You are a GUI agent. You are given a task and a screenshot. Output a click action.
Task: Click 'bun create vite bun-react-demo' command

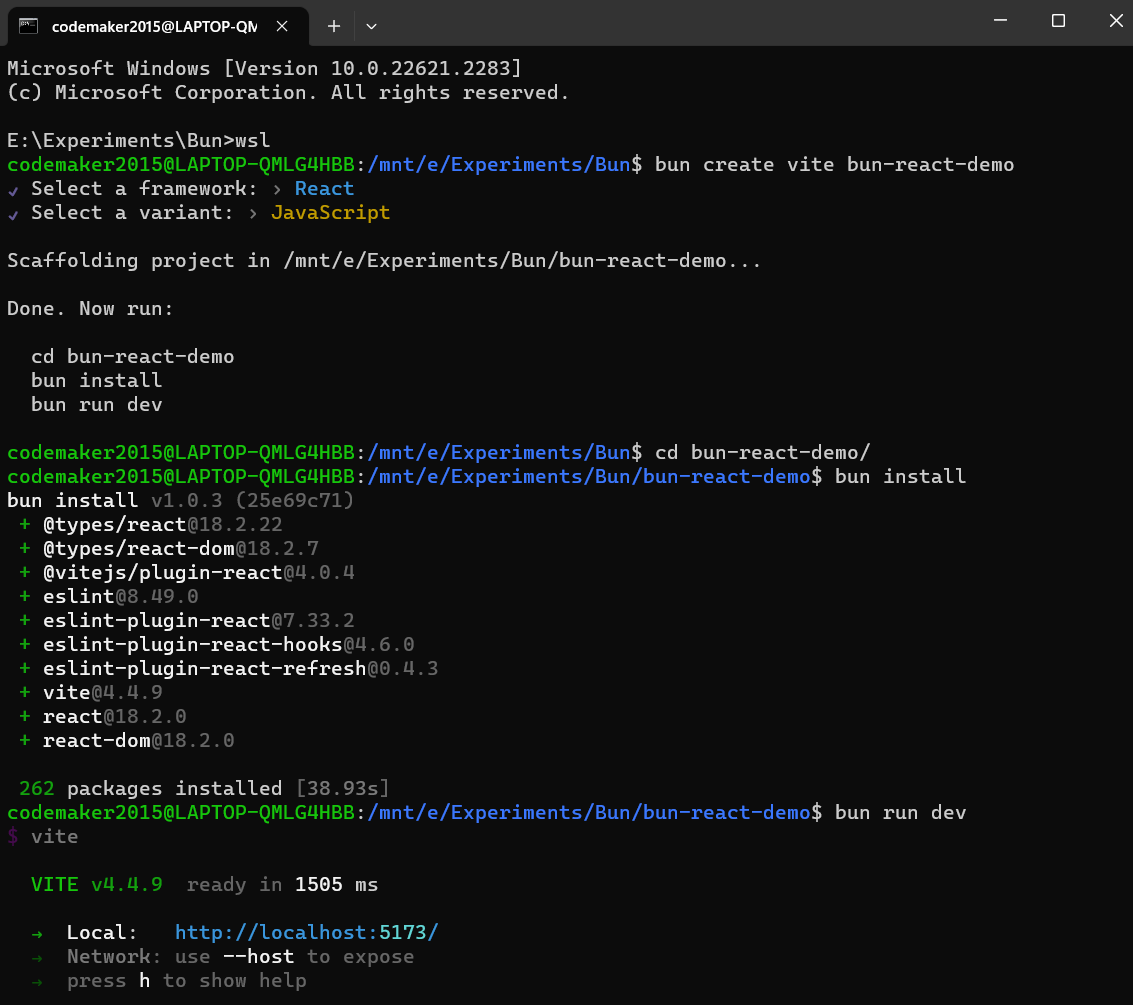click(834, 165)
